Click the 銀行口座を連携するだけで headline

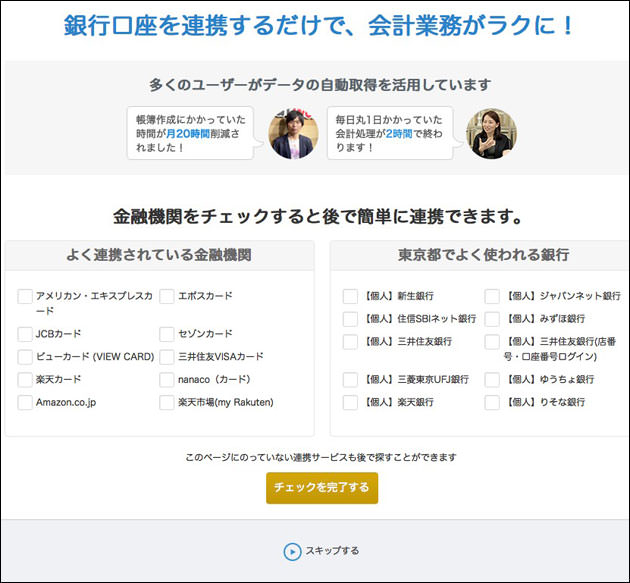319,26
